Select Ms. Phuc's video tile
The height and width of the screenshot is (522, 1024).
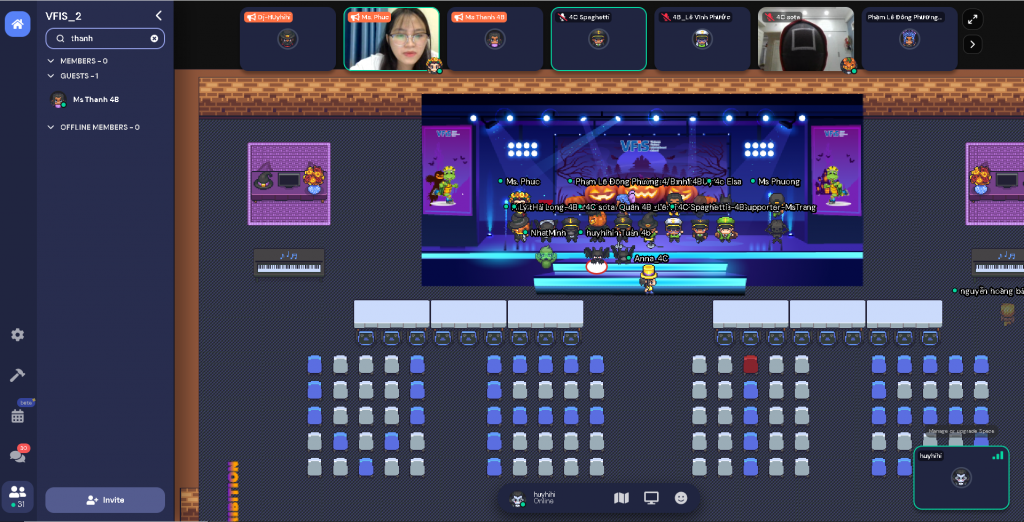(392, 40)
